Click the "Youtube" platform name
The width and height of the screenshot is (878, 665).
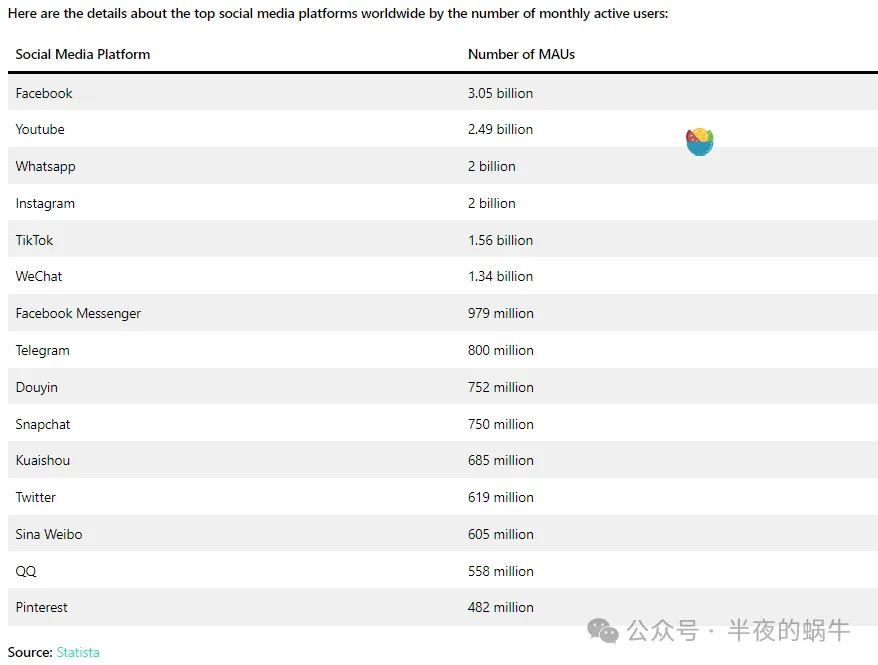tap(40, 129)
